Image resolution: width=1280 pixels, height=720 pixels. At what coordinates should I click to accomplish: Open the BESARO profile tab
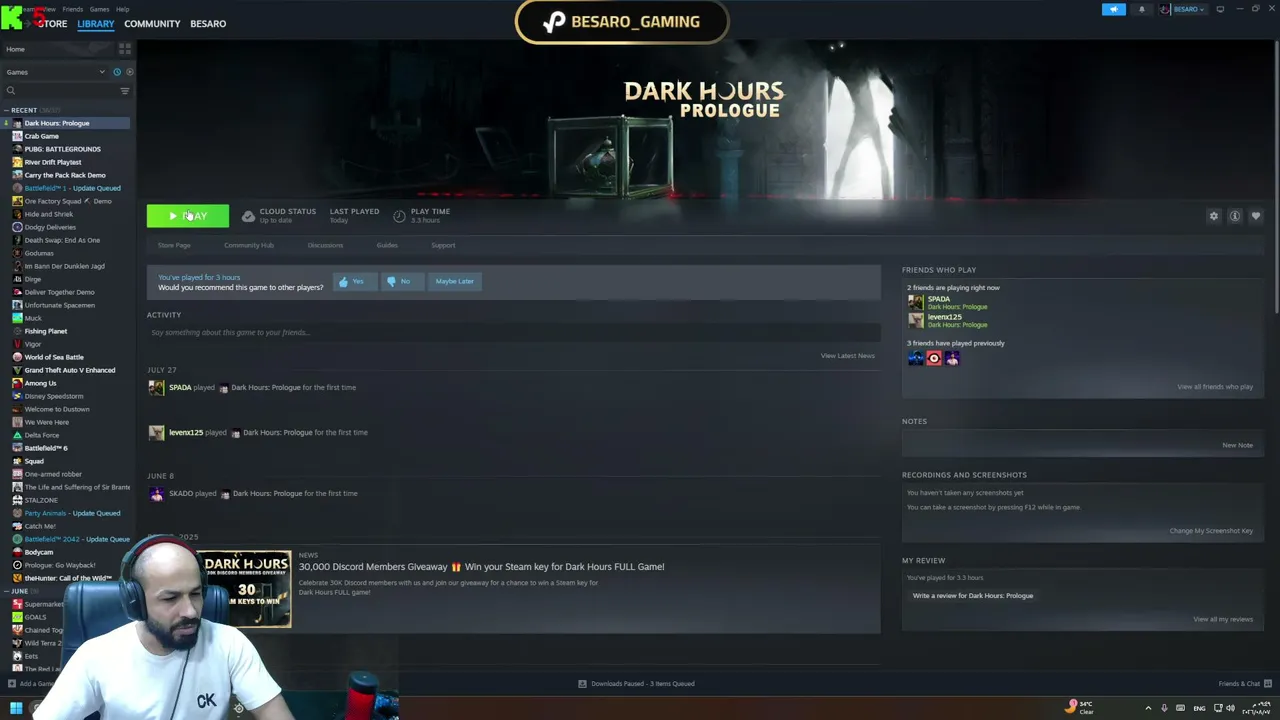208,23
